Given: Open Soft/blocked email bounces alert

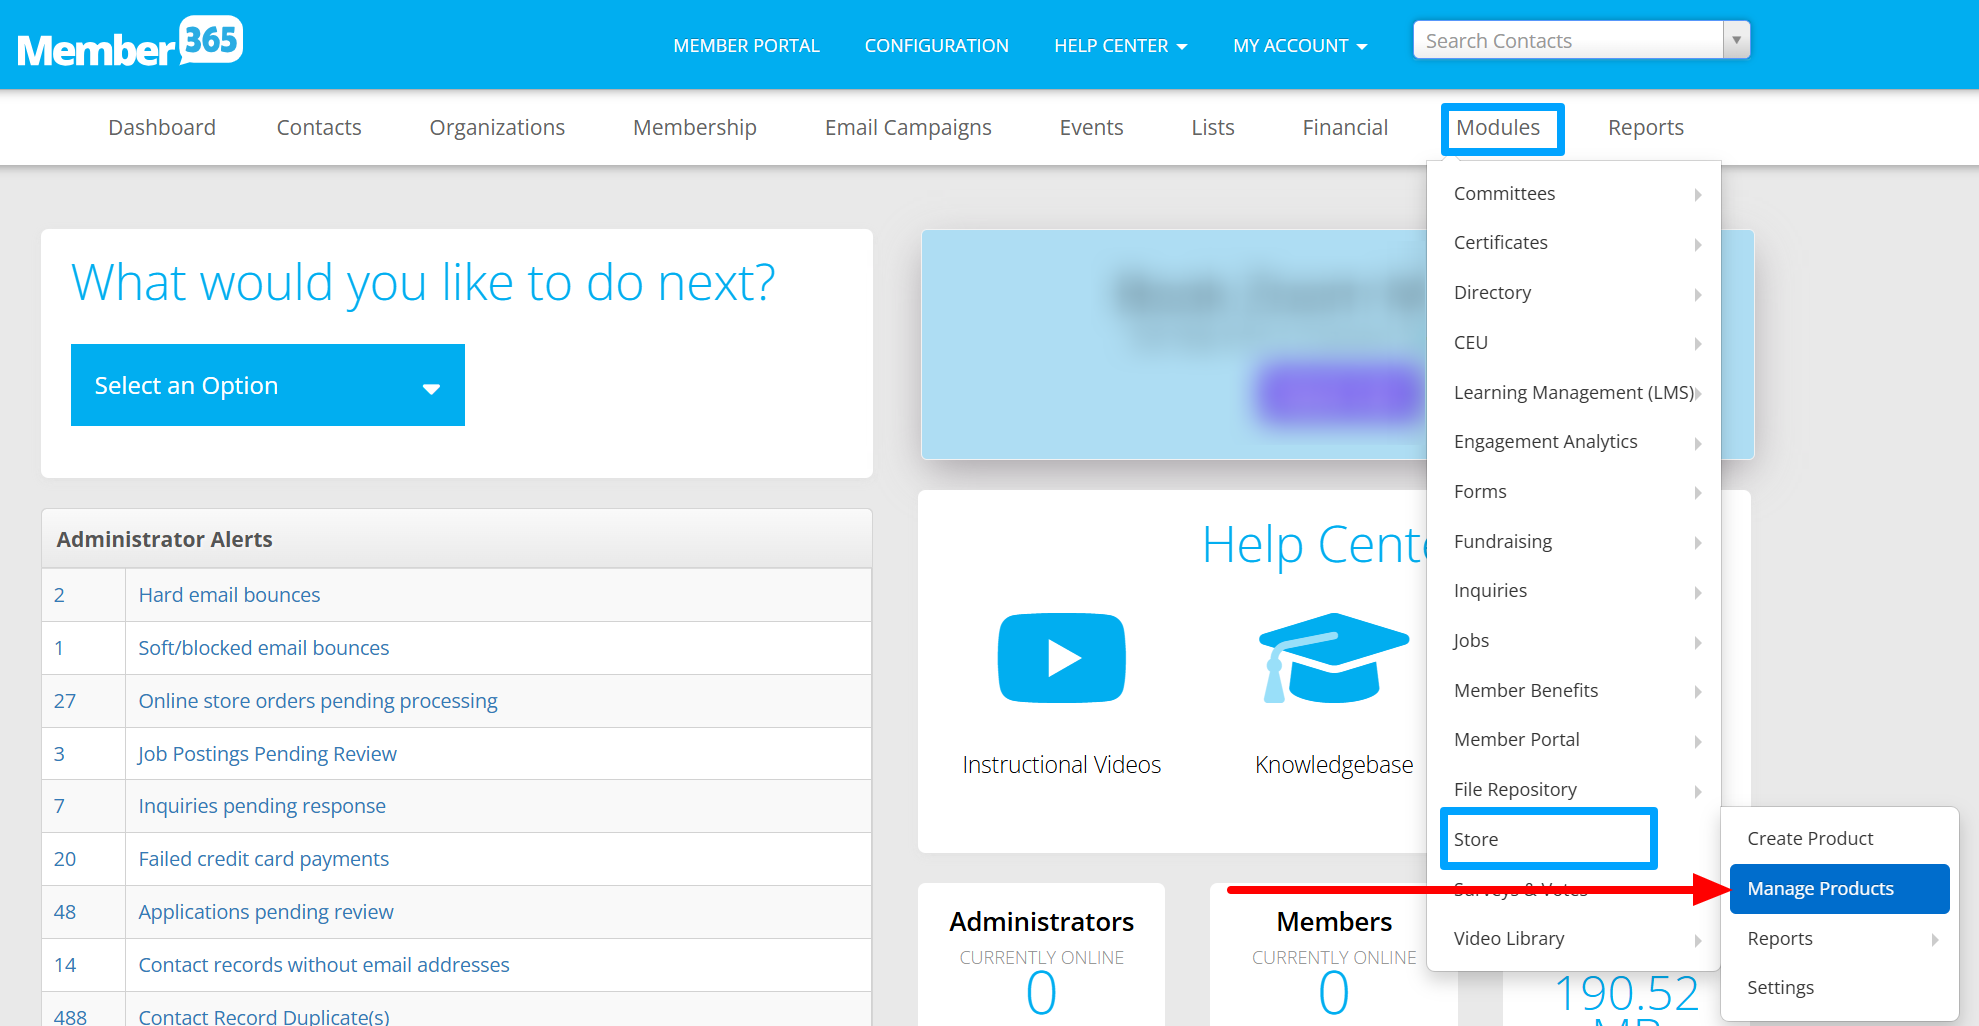Looking at the screenshot, I should click(x=263, y=648).
